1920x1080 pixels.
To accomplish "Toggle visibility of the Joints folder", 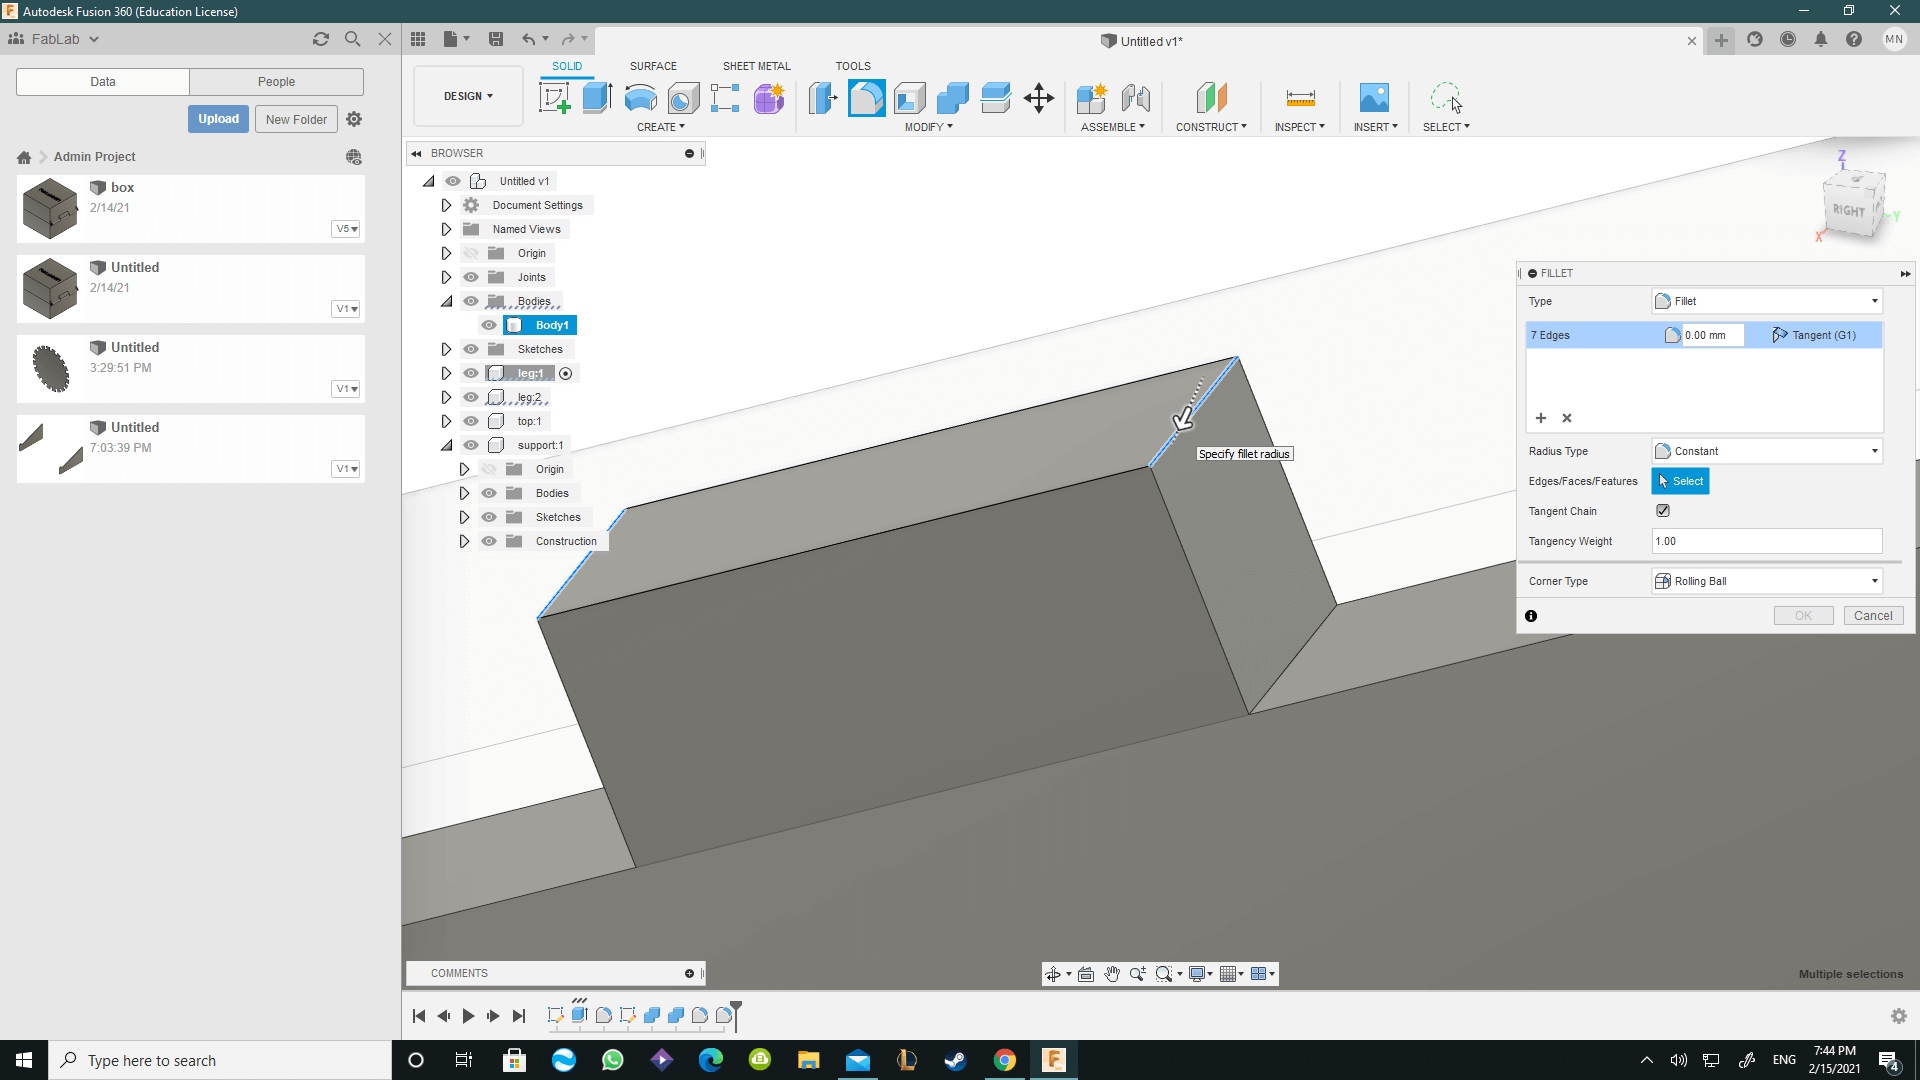I will 471,277.
